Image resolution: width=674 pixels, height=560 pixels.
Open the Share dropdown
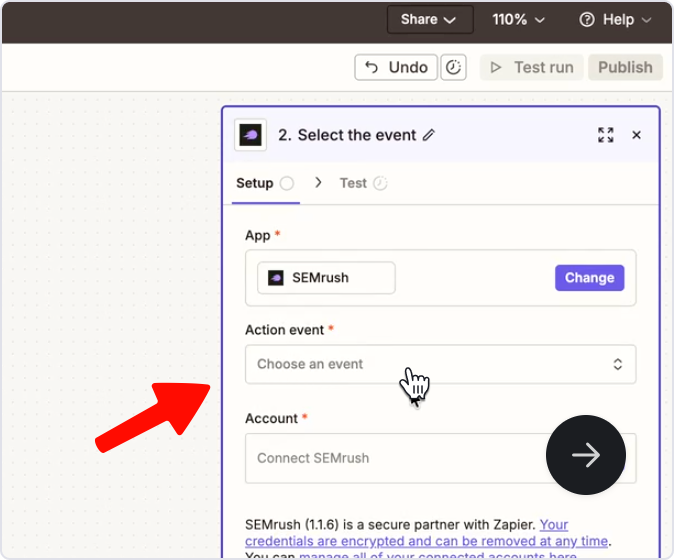[430, 19]
